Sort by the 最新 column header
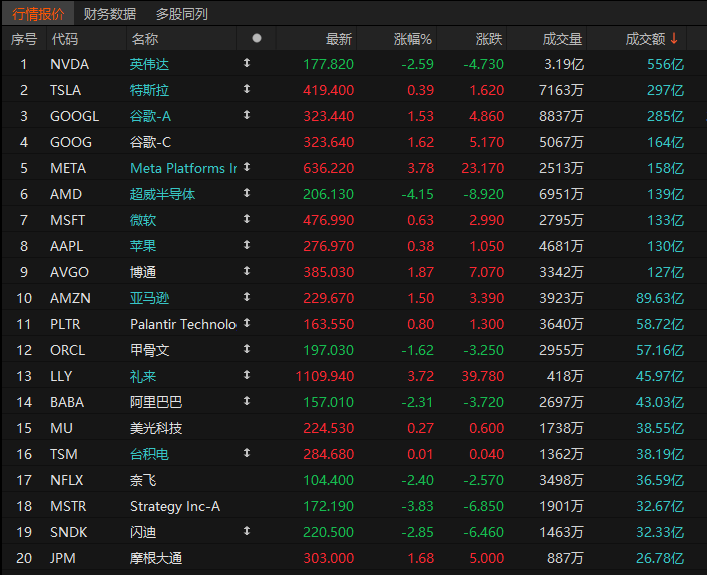This screenshot has width=707, height=575. click(339, 39)
